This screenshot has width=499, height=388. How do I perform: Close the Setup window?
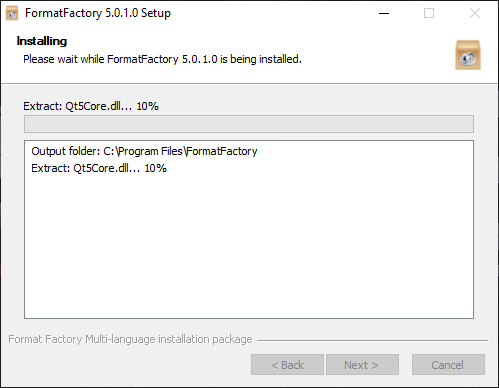click(475, 13)
